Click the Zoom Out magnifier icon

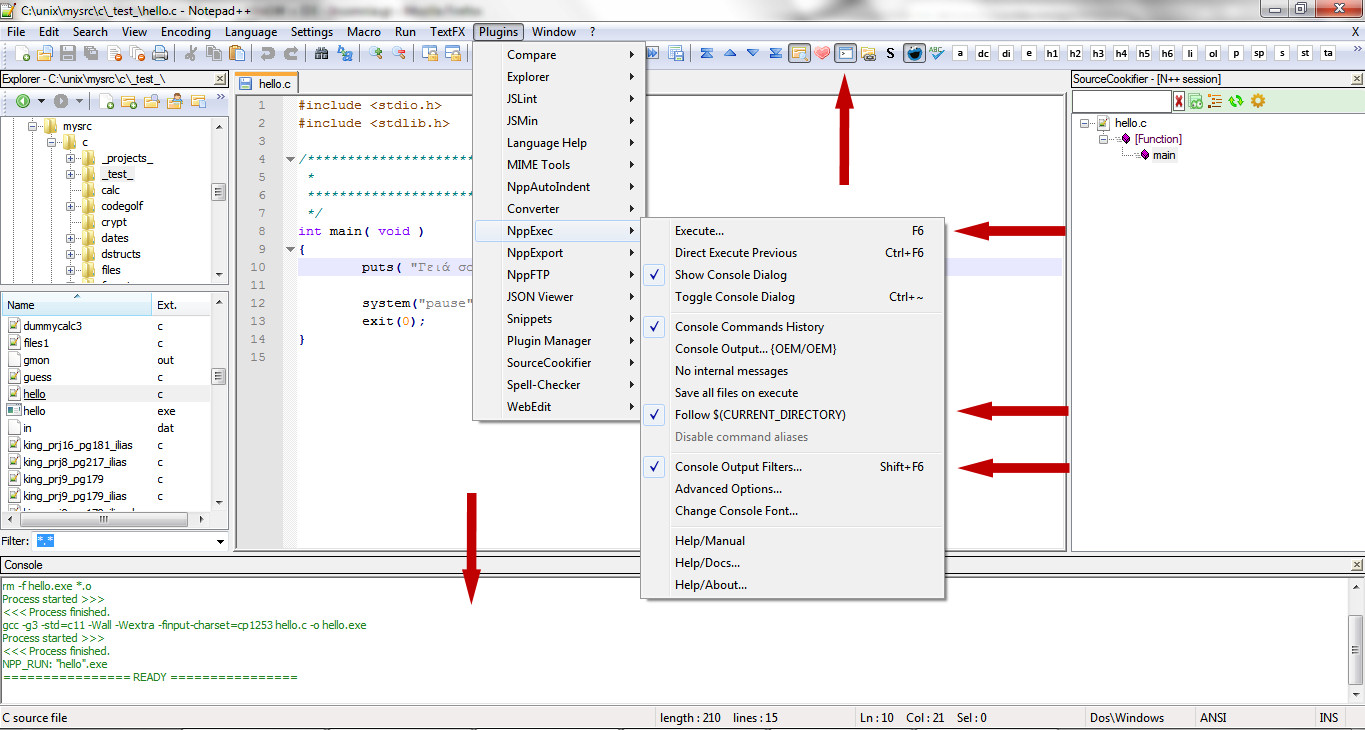399,54
